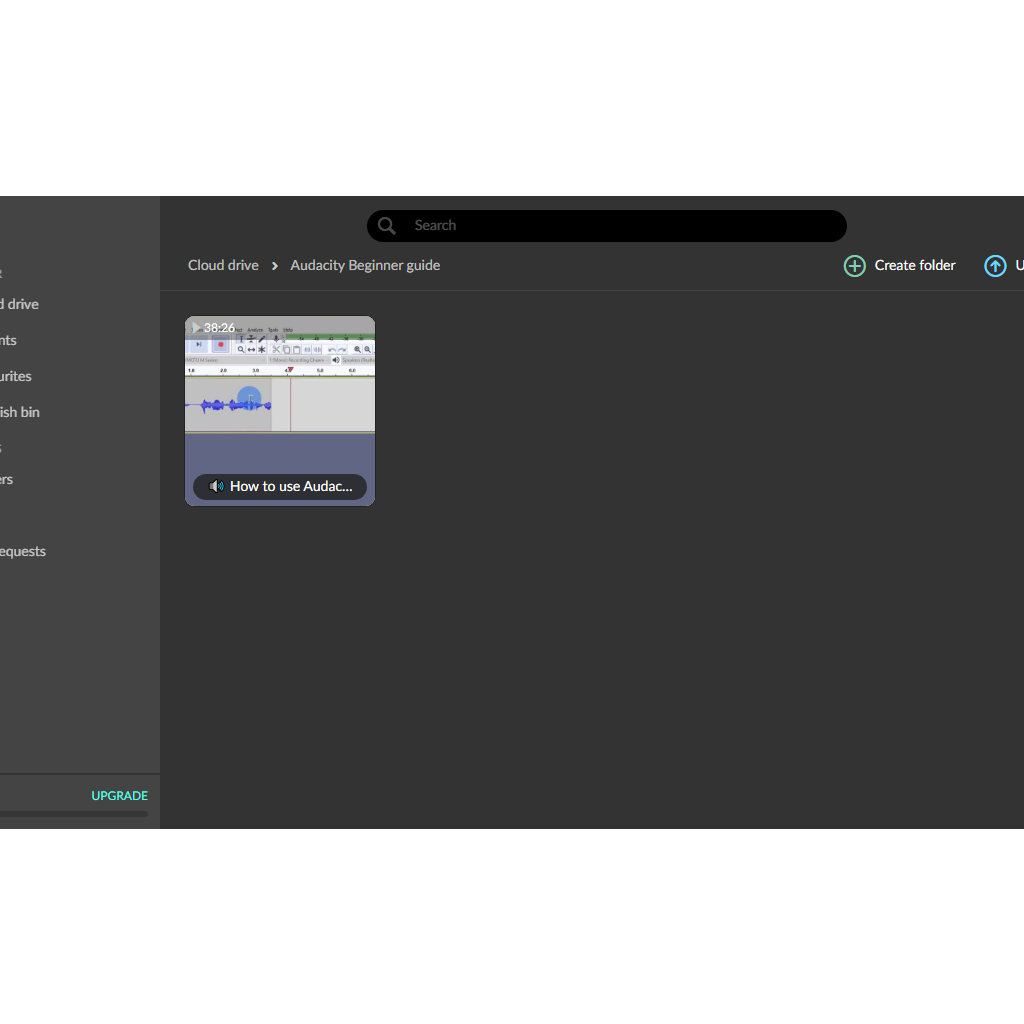1024x1024 pixels.
Task: Click the How to use Audac... file name label
Action: pyautogui.click(x=291, y=487)
